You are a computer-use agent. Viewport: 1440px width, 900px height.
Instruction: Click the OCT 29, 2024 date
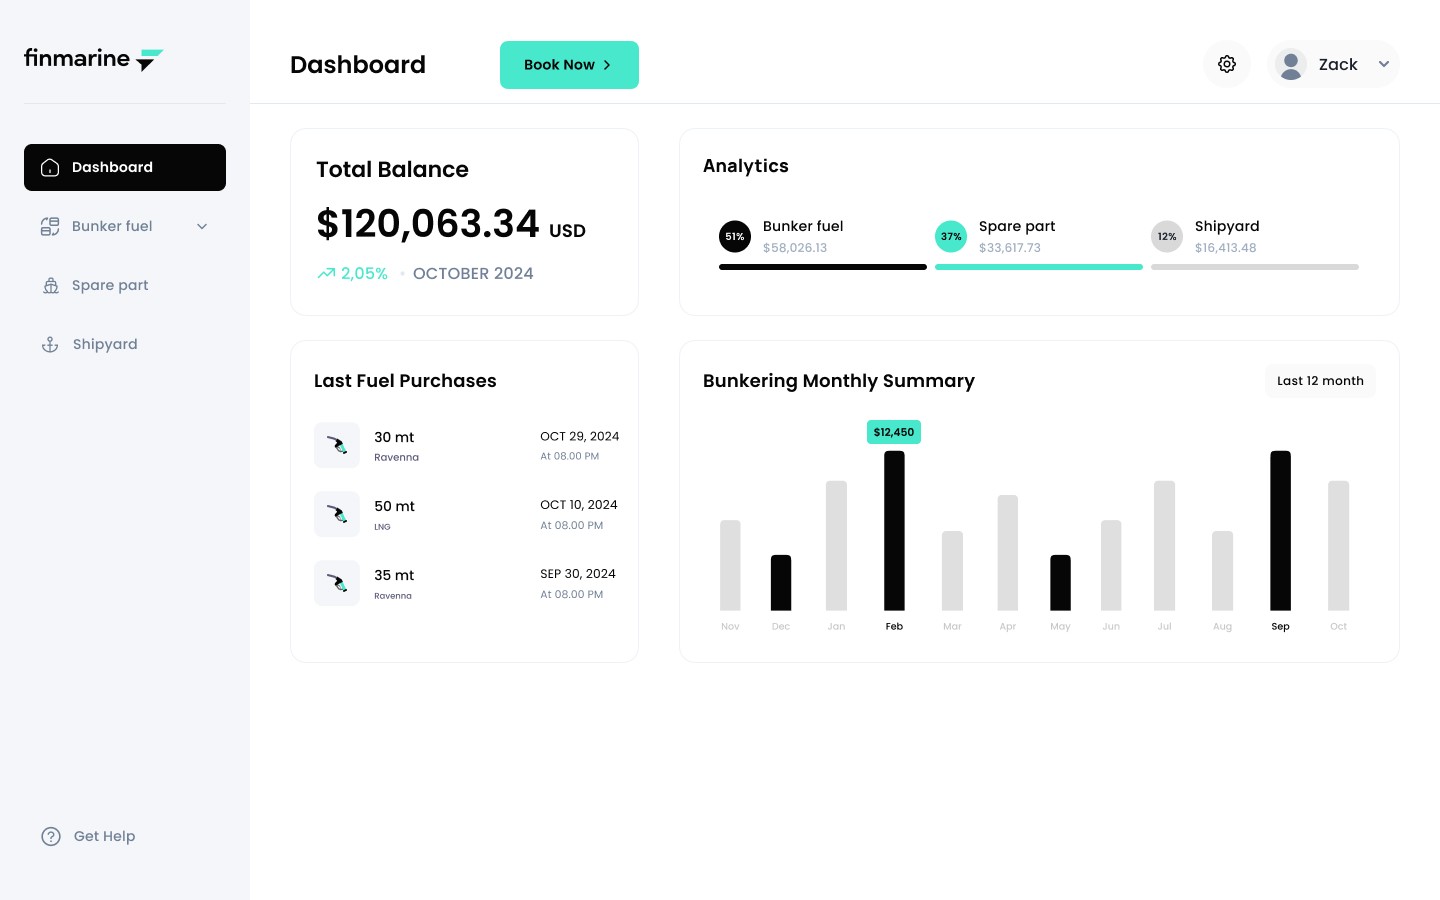tap(580, 436)
